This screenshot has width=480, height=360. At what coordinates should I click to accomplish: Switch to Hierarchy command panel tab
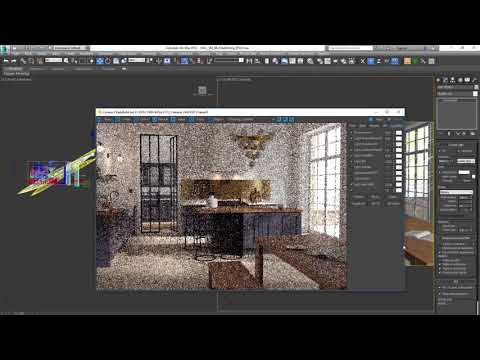point(453,80)
